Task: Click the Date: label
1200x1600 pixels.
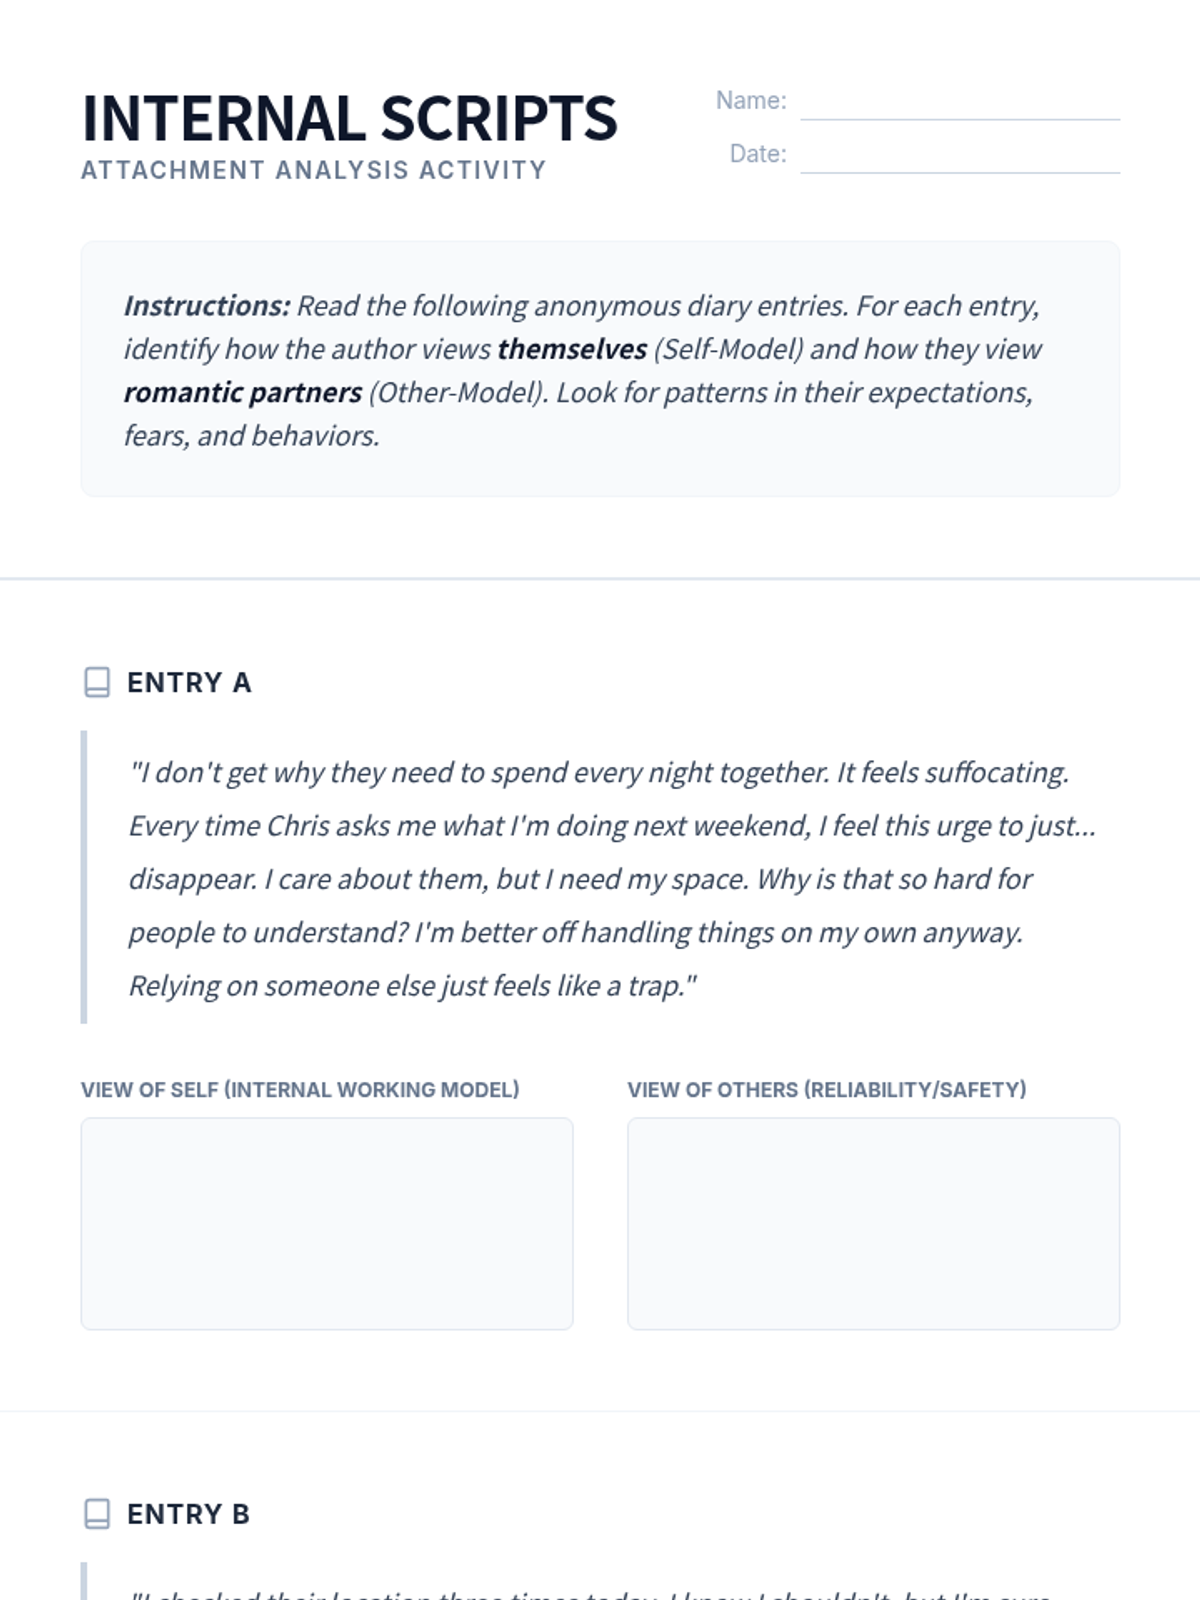Action: [x=758, y=154]
